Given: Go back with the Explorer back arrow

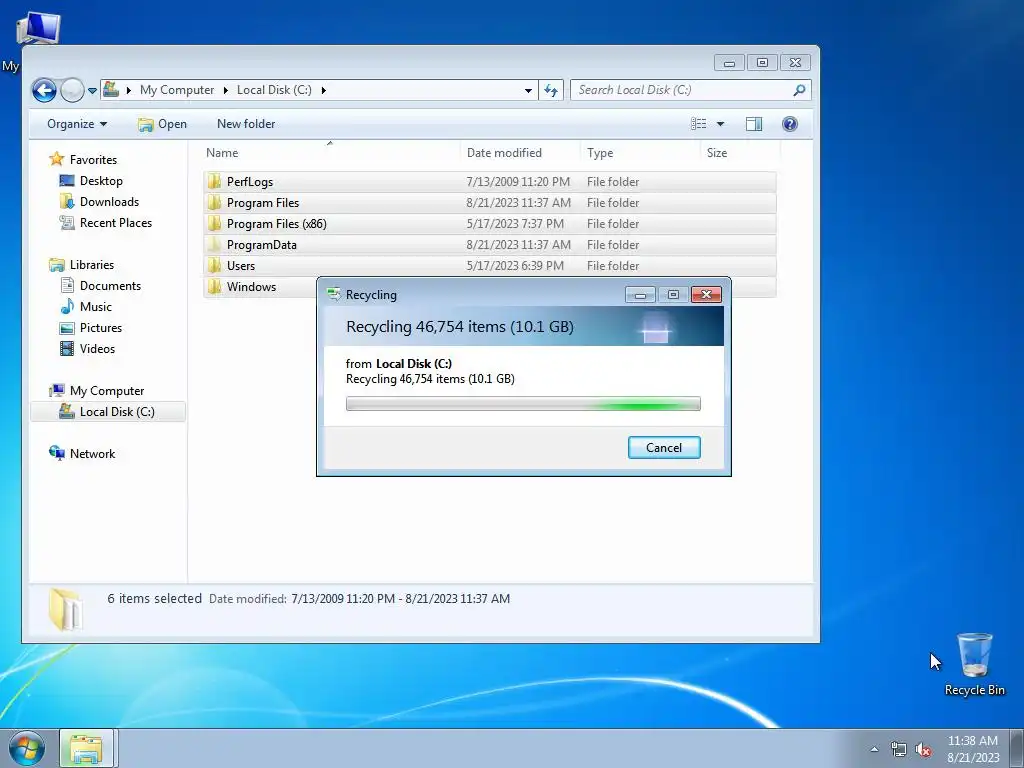Looking at the screenshot, I should tap(44, 90).
